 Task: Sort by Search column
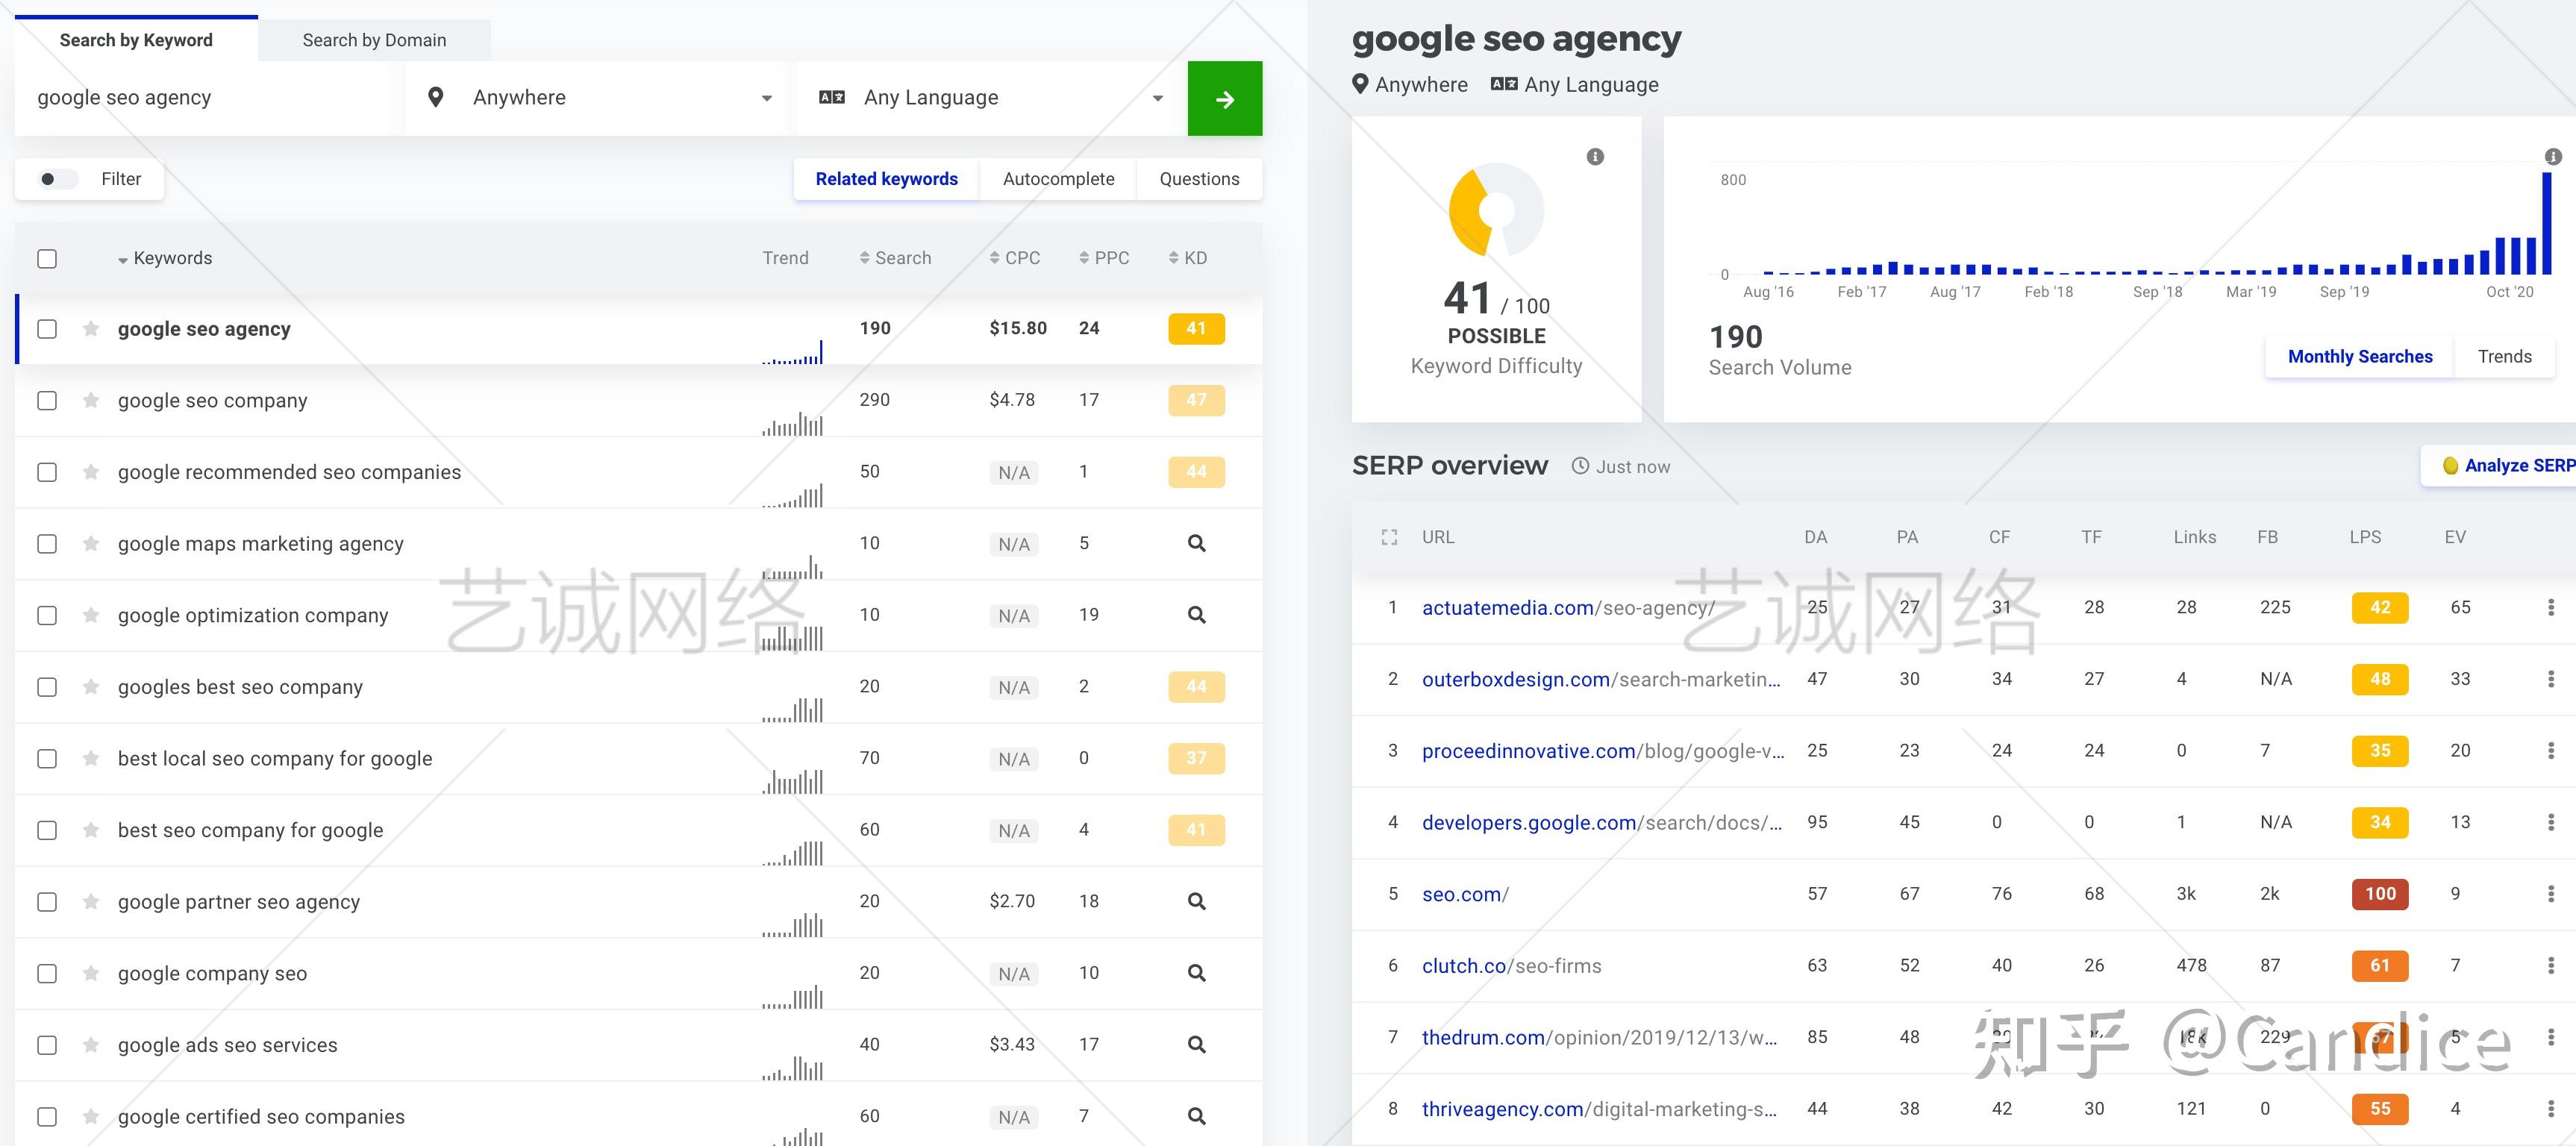[x=895, y=259]
